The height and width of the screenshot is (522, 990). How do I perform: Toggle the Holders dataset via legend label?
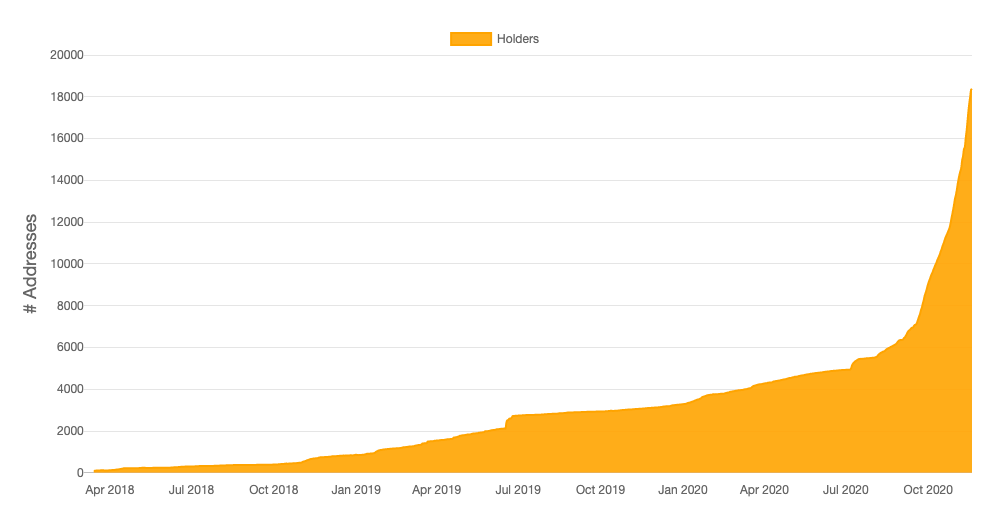[x=518, y=39]
